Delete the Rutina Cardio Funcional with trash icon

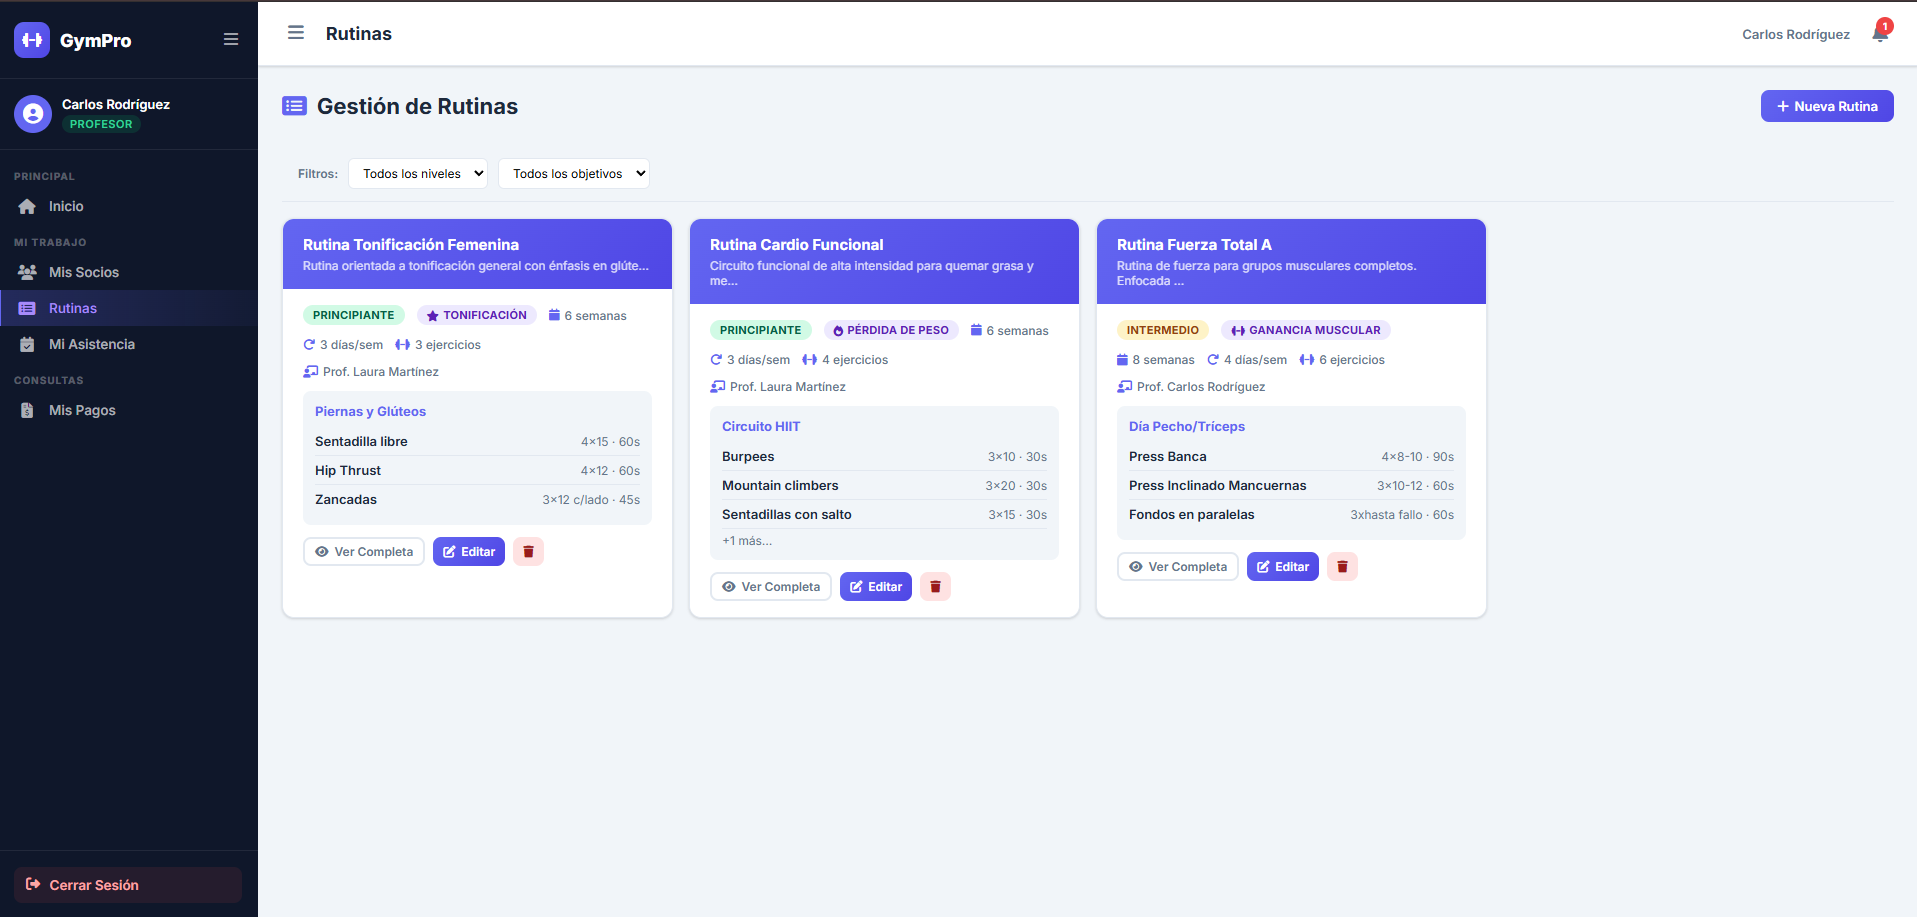click(935, 587)
